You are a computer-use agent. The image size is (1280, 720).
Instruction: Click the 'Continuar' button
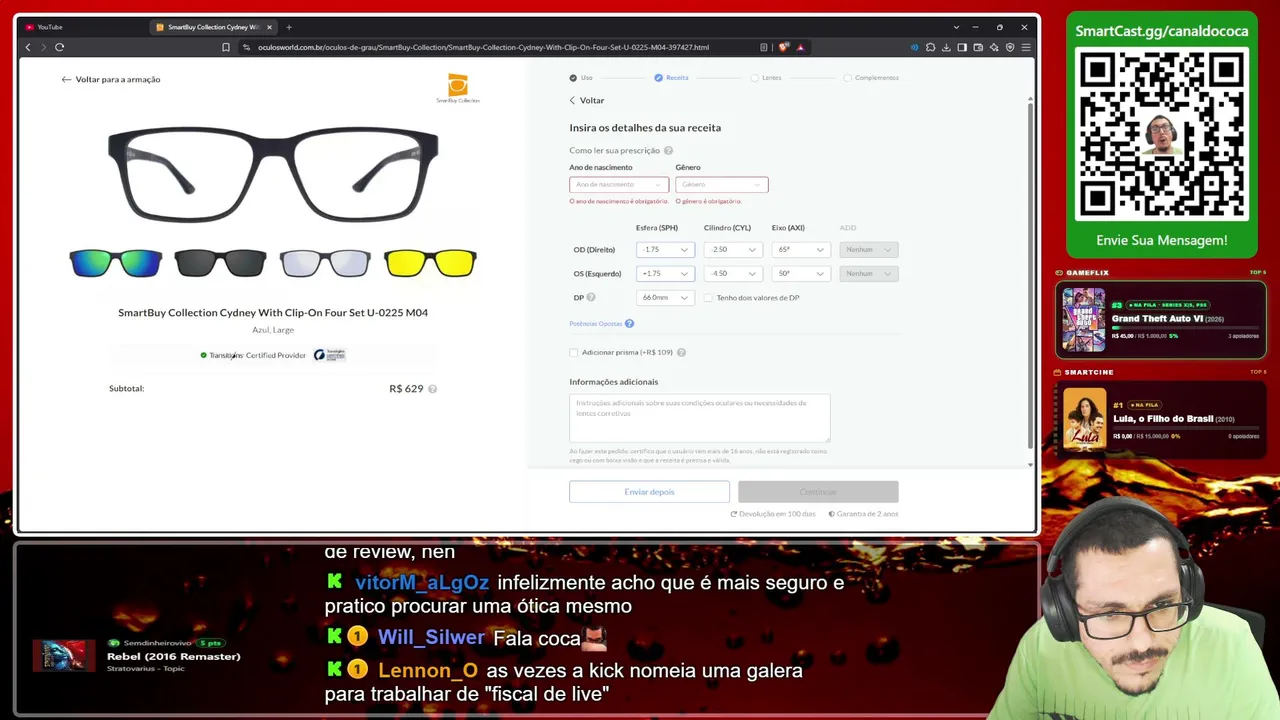click(x=818, y=492)
